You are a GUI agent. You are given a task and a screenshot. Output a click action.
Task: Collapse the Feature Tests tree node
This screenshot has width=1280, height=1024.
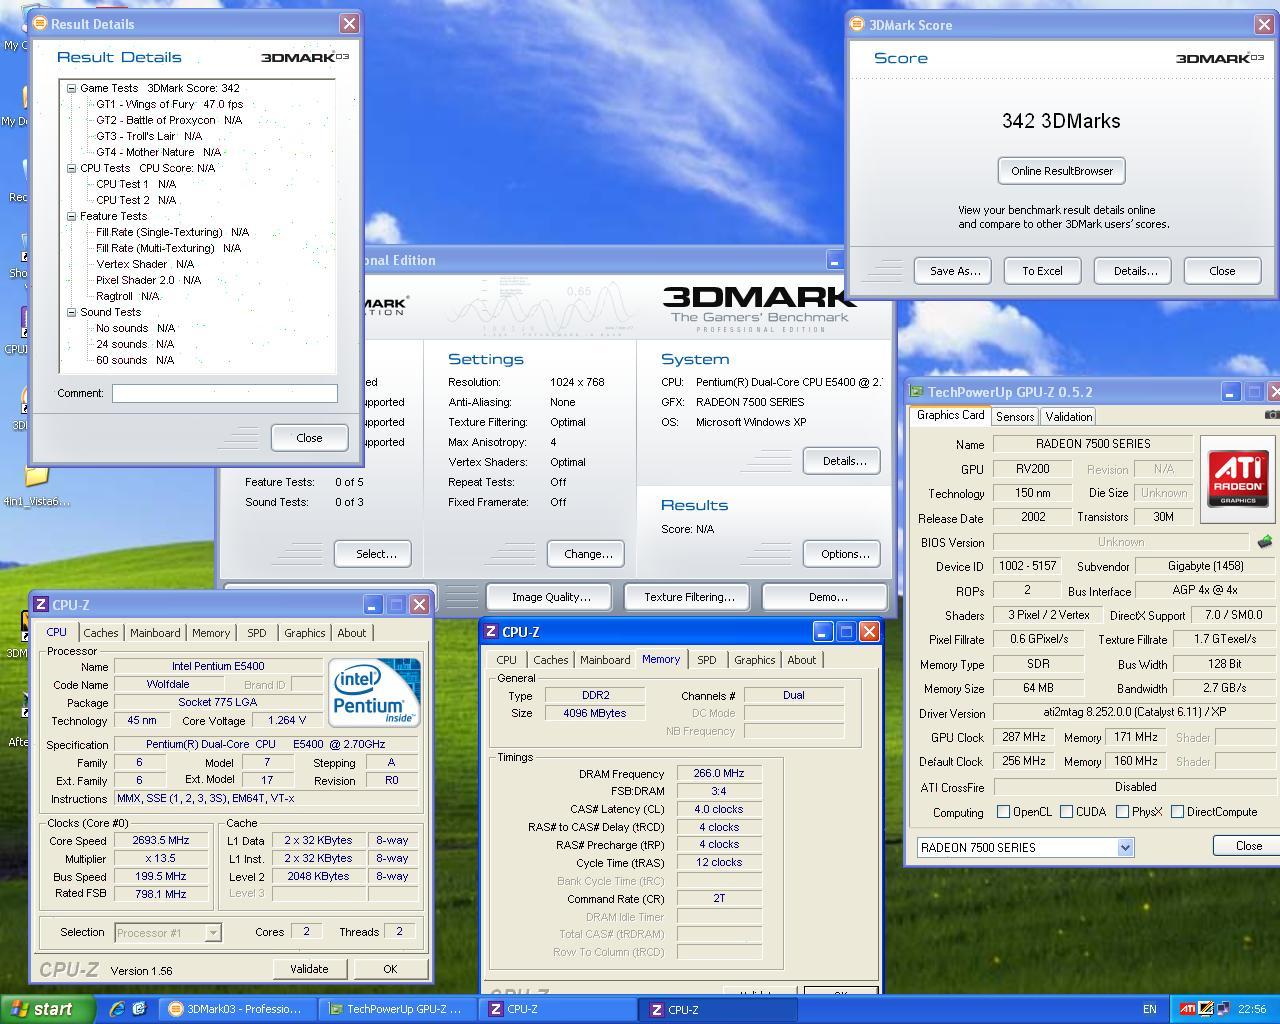tap(72, 216)
